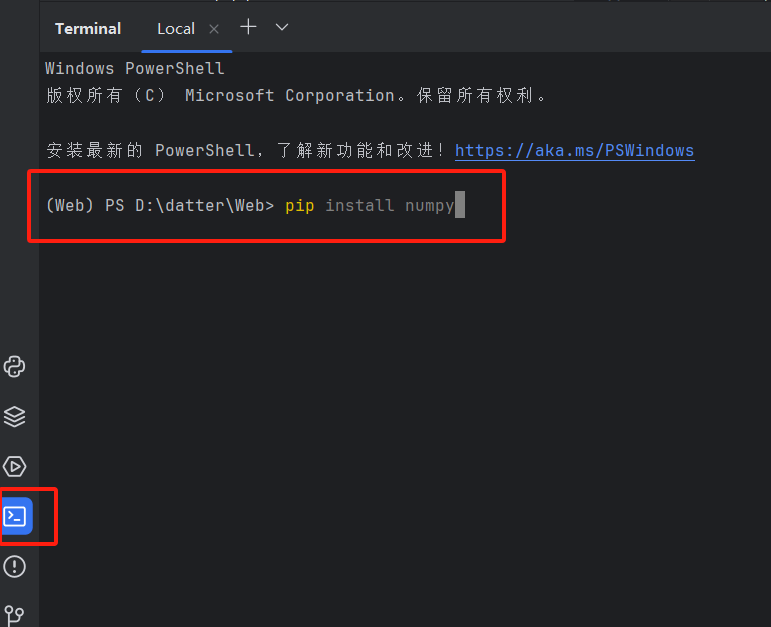Expand the terminal options chevron dropdown
The width and height of the screenshot is (771, 627).
click(x=282, y=28)
